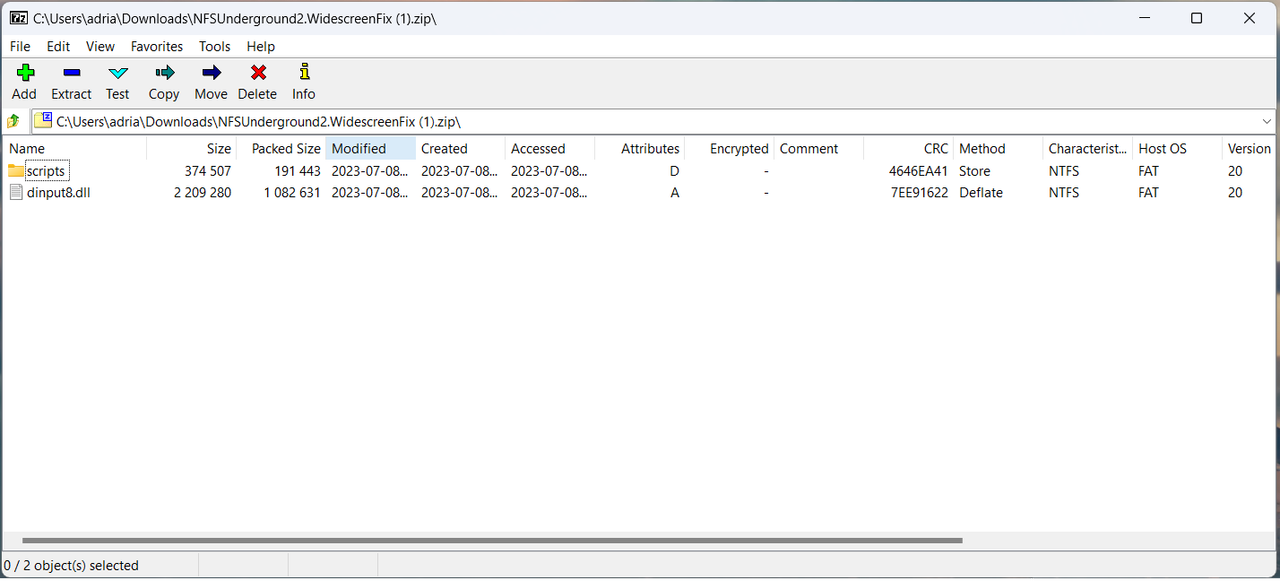
Task: Open the Help menu
Action: point(261,46)
